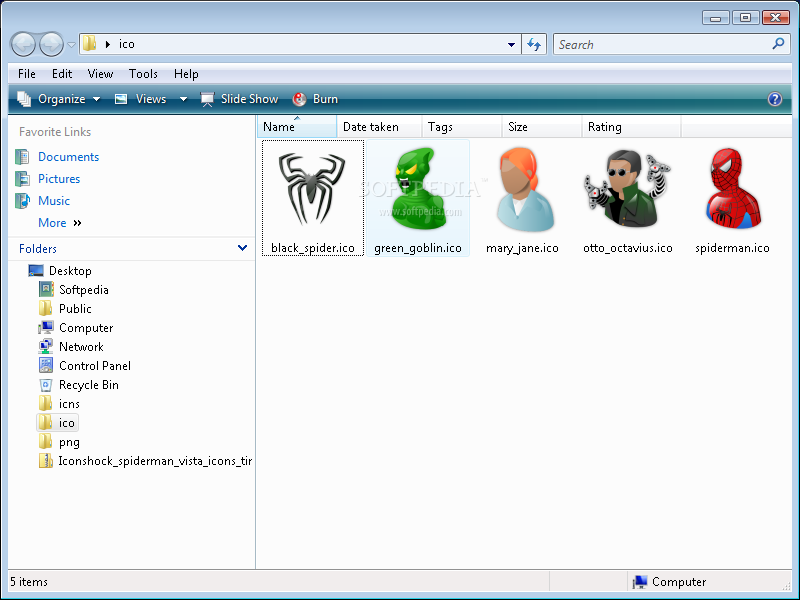Sort by the Size column header
The image size is (800, 600).
542,127
